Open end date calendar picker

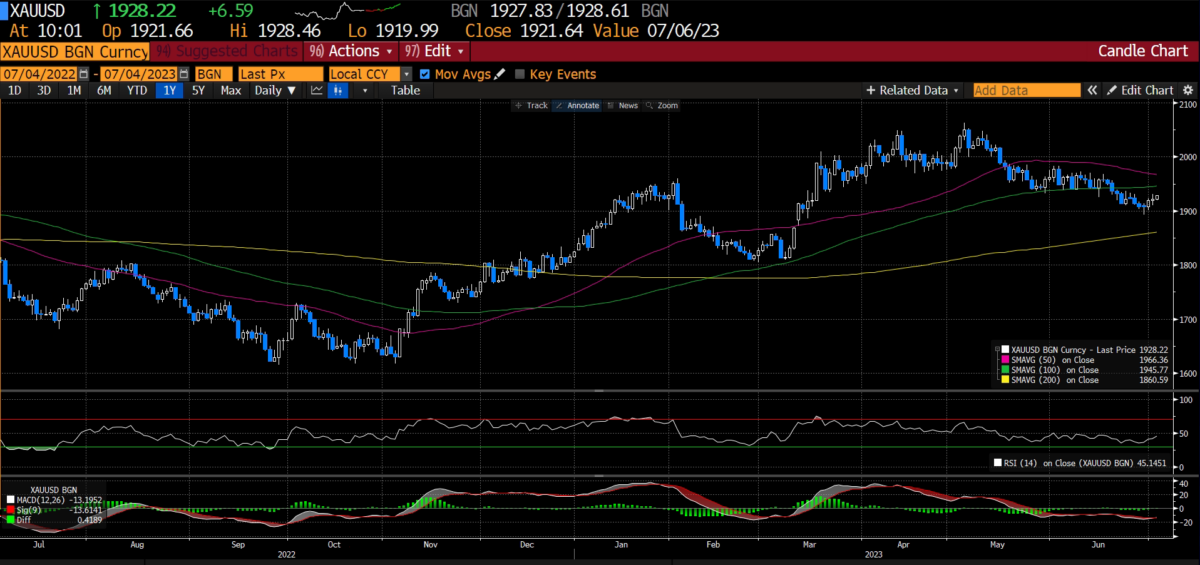click(x=184, y=74)
